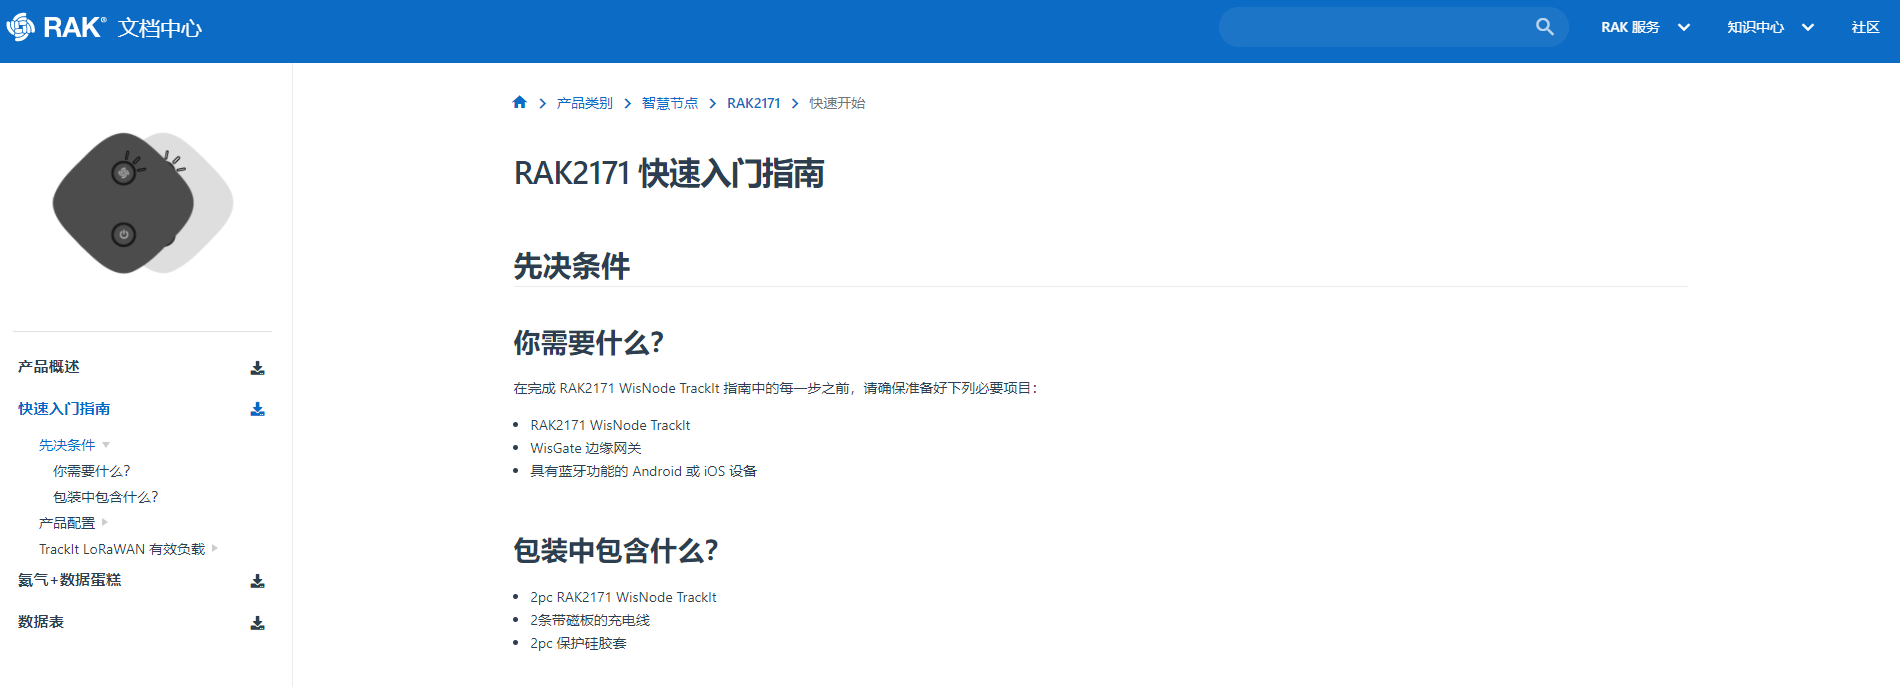Open the 产品类别 breadcrumb link

point(584,103)
